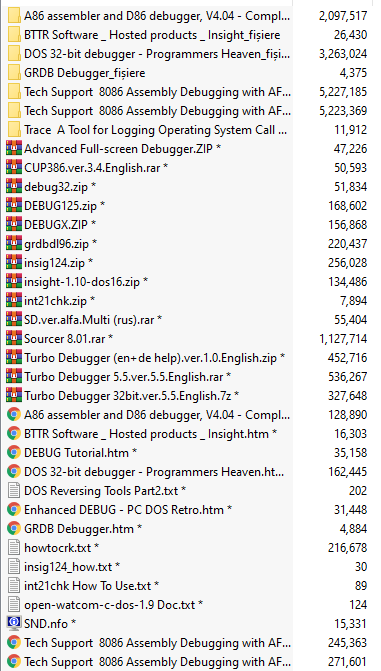Click the 2,097,517 size value
Screen dimensions: 381x671
pyautogui.click(x=343, y=16)
